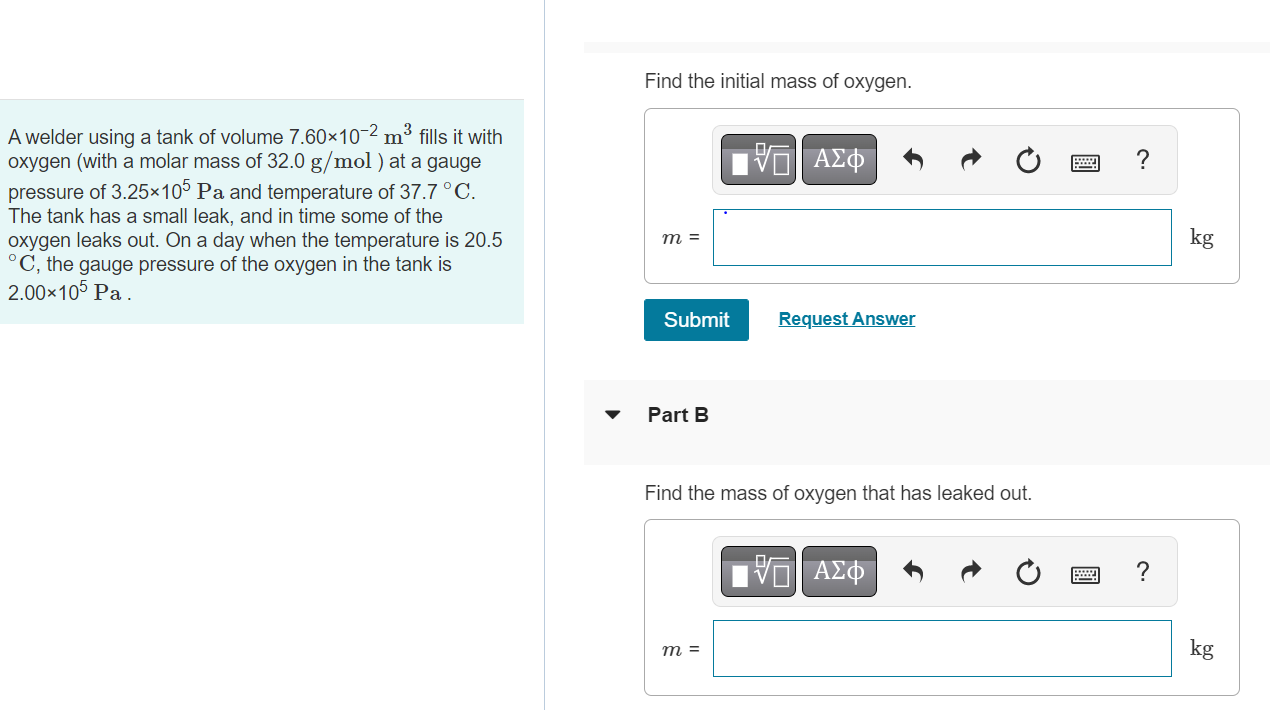This screenshot has height=710, width=1270.
Task: Open math templates in Part B toolbar
Action: point(759,572)
